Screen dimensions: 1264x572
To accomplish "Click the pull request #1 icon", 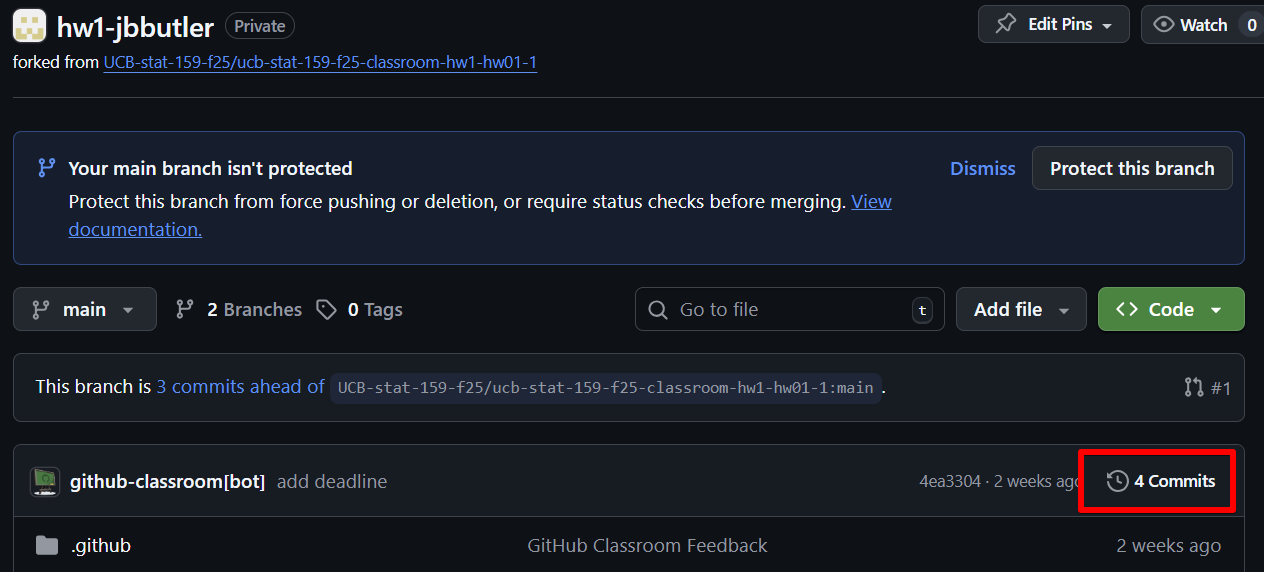I will point(1193,388).
